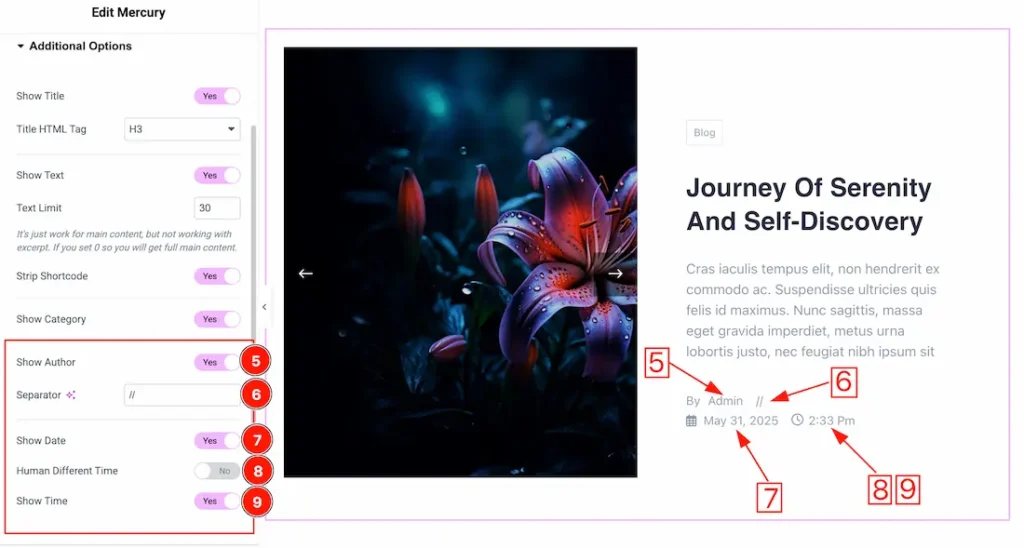1024x548 pixels.
Task: Disable the Strip Shortcode toggle
Action: (217, 276)
